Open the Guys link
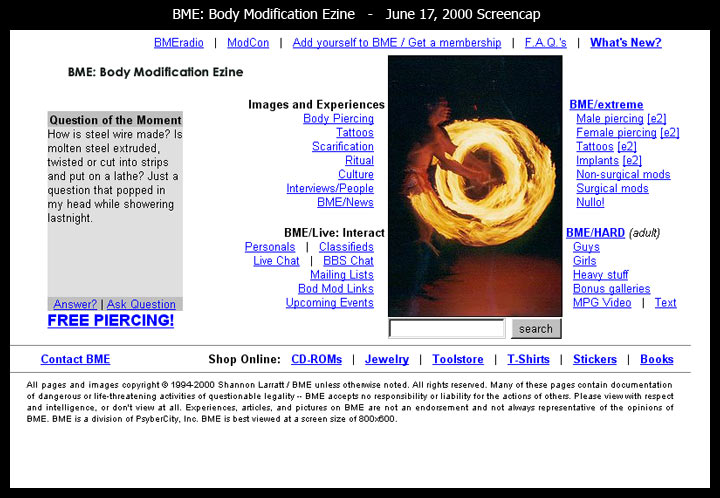Viewport: 720px width, 498px height. coord(586,247)
